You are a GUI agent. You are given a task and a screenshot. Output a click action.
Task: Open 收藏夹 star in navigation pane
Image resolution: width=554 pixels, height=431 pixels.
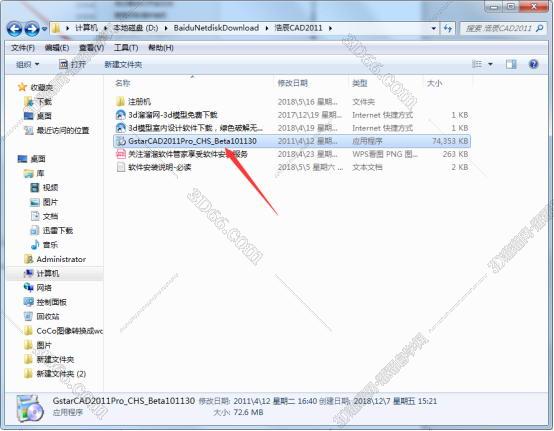tap(22, 87)
